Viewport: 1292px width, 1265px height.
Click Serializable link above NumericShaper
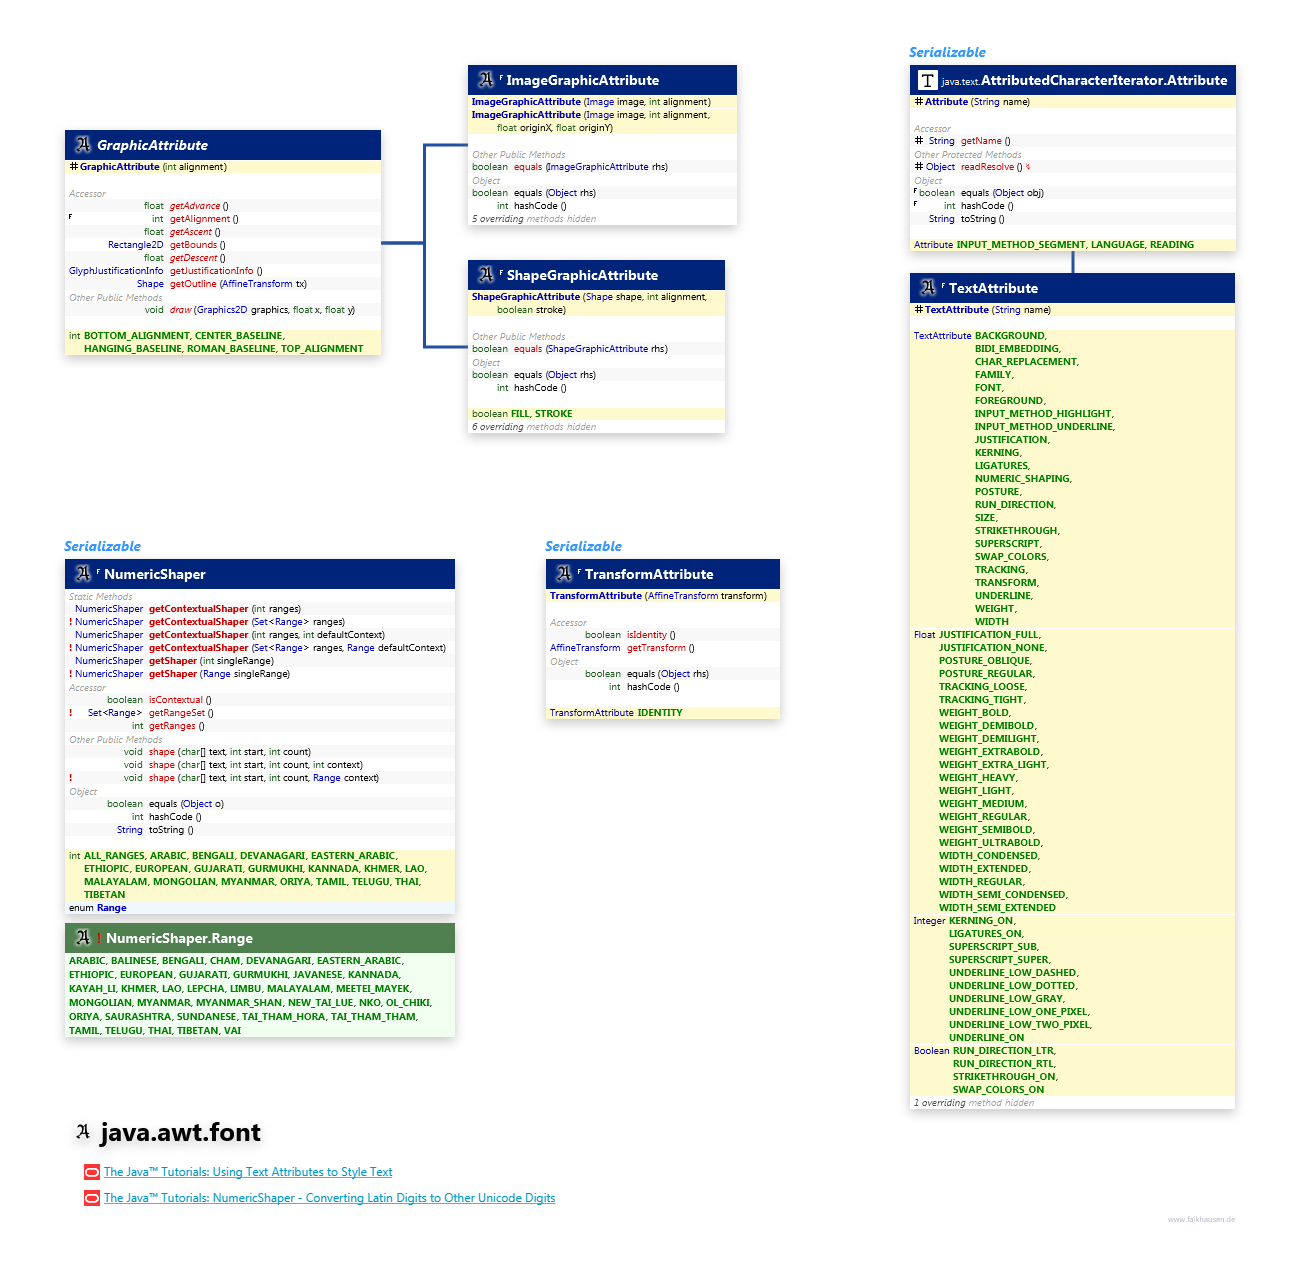[x=102, y=546]
